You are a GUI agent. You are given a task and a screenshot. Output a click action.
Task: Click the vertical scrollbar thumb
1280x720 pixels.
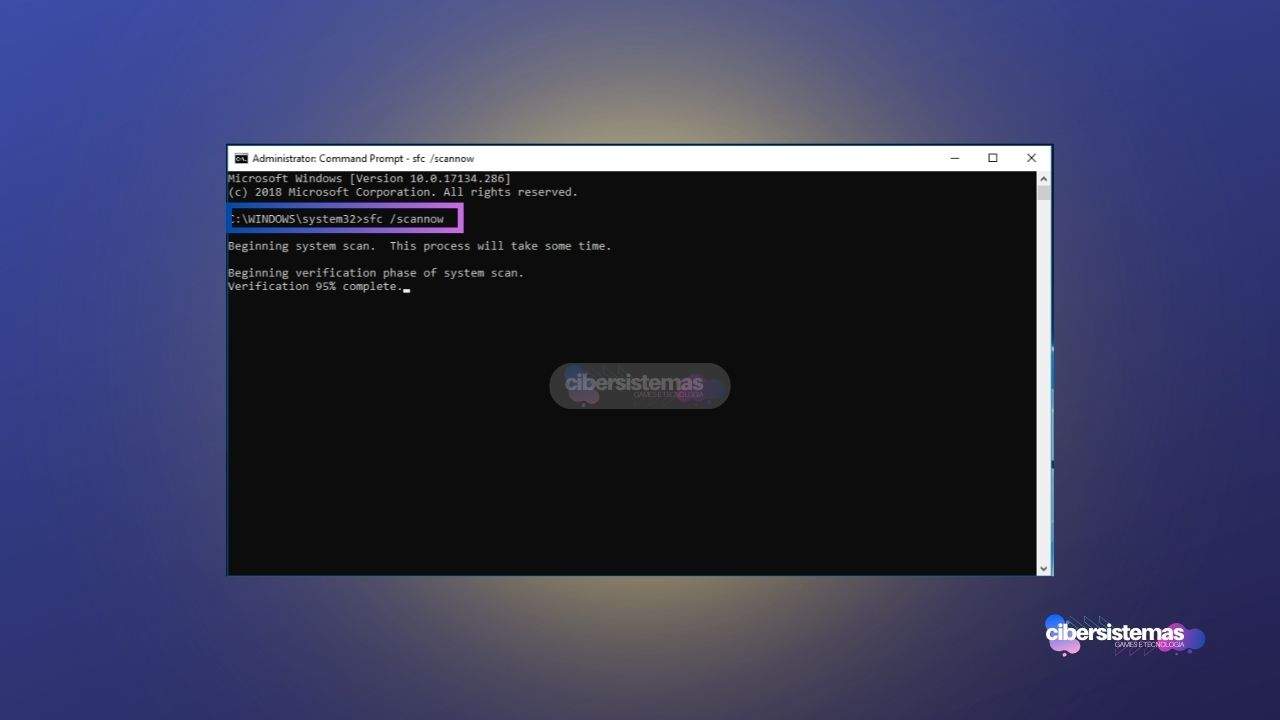click(1044, 193)
